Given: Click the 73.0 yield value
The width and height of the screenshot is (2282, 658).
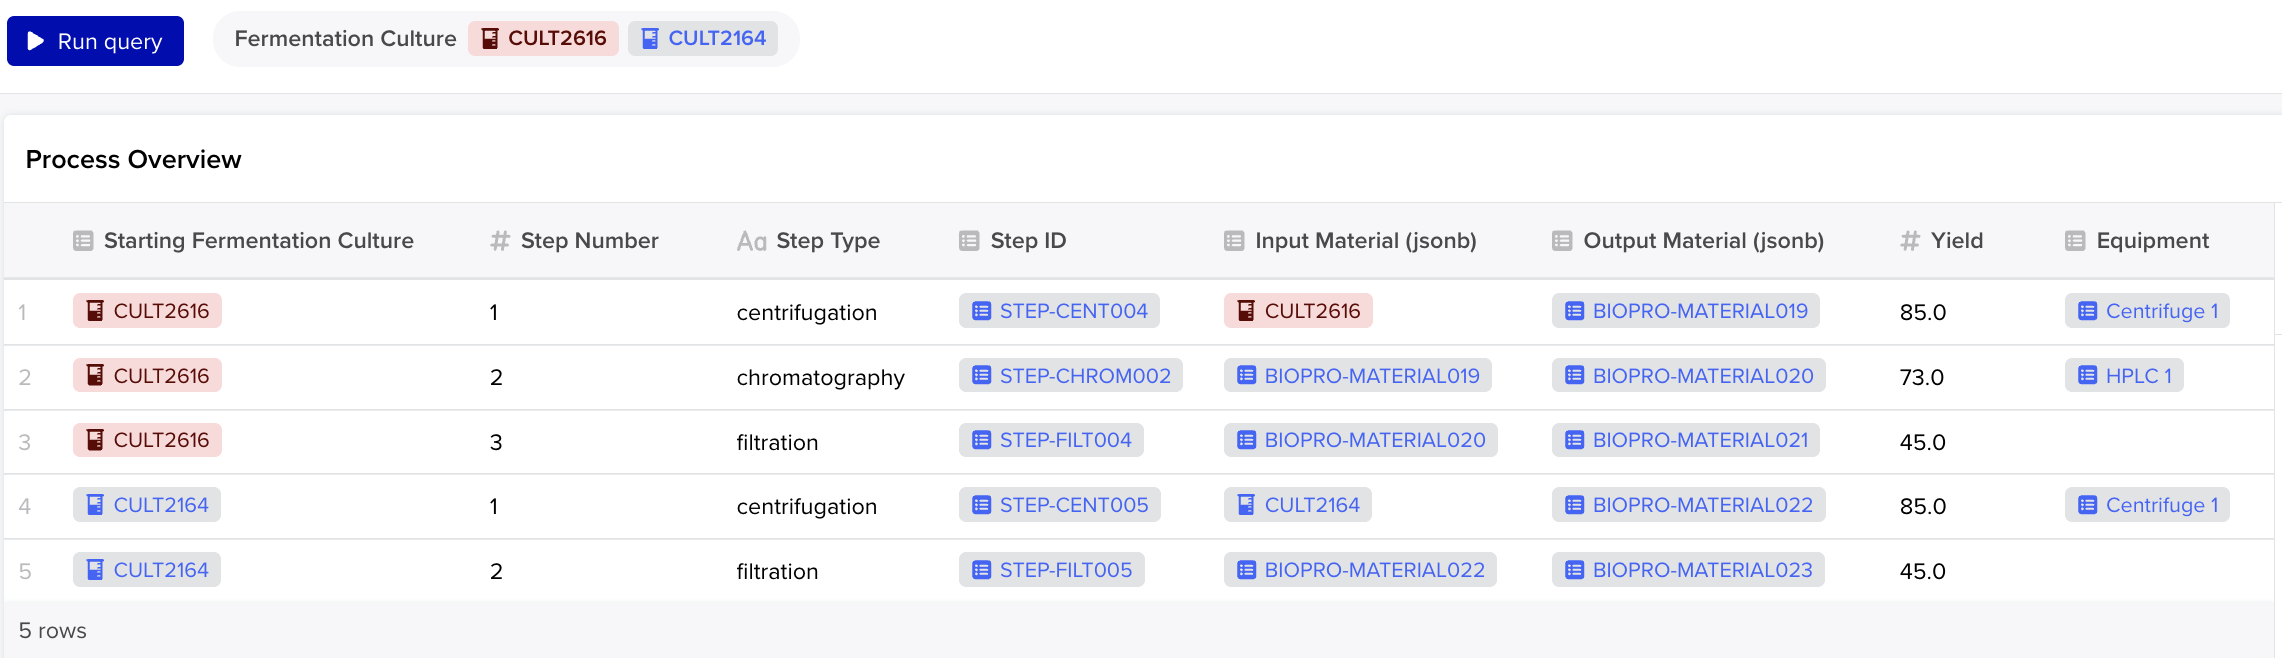Looking at the screenshot, I should click(x=1922, y=378).
